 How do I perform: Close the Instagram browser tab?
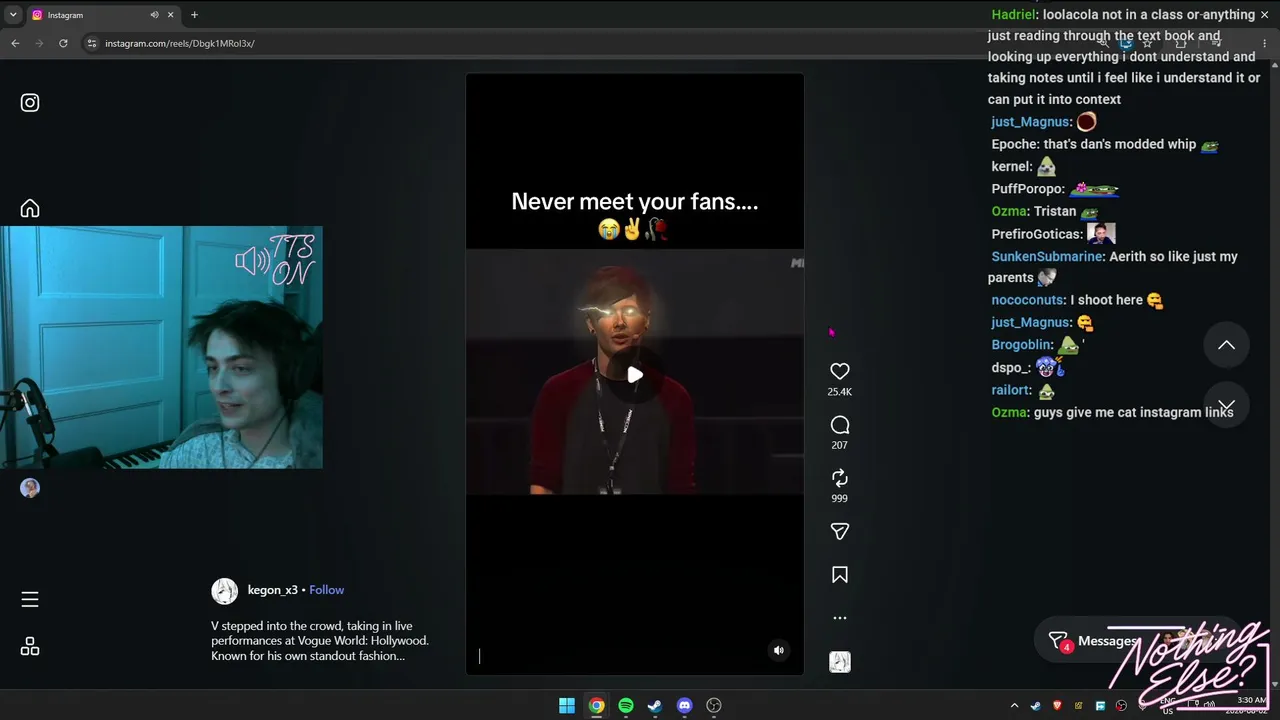point(171,15)
